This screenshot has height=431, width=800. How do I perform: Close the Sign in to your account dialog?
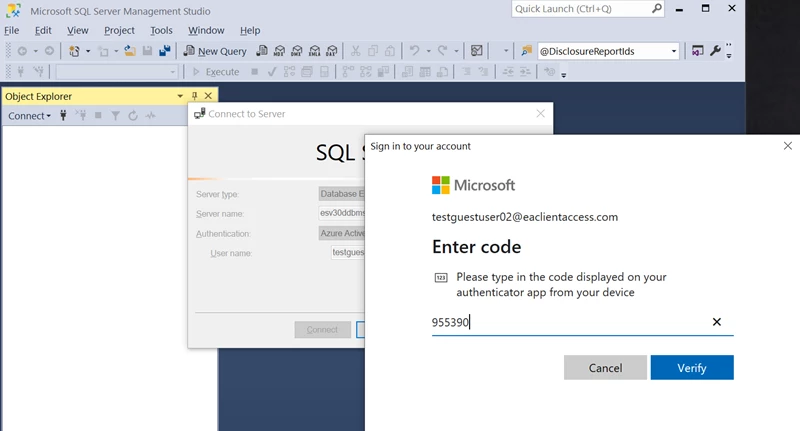(x=787, y=146)
